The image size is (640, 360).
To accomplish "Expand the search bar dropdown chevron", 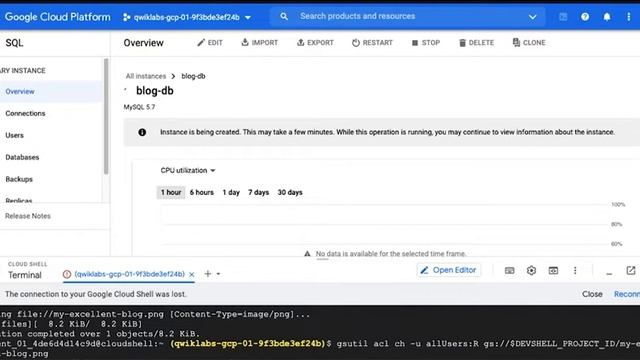I will (532, 17).
